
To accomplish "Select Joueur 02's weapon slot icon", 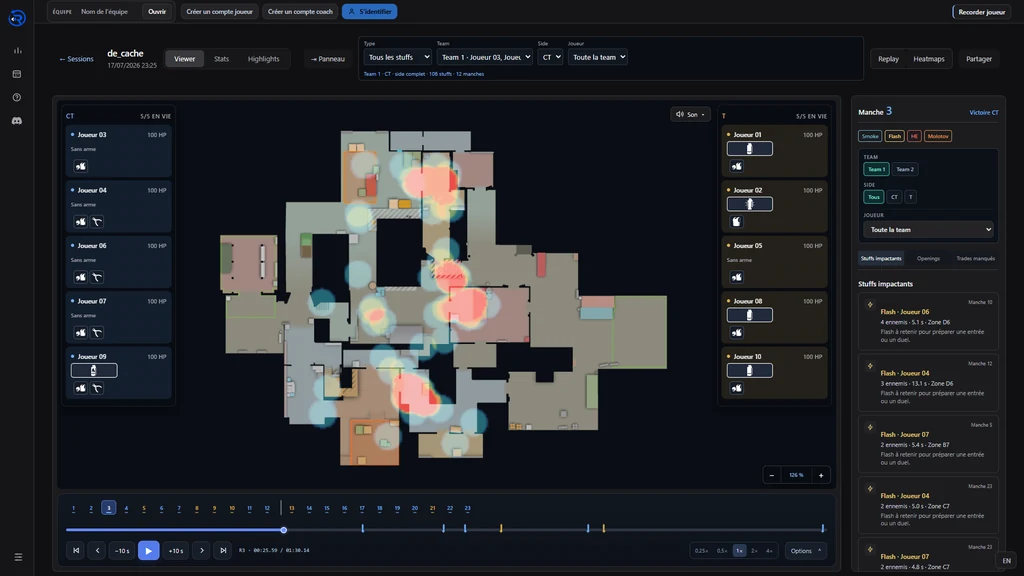I will (x=750, y=204).
